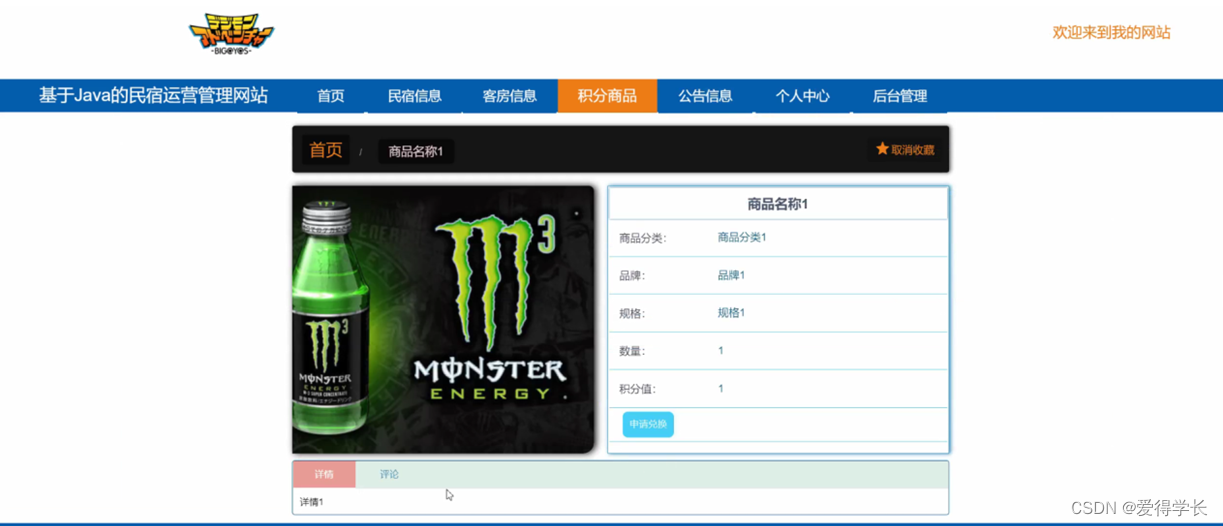Open 后台管理 menu item
The height and width of the screenshot is (526, 1223).
tap(900, 96)
